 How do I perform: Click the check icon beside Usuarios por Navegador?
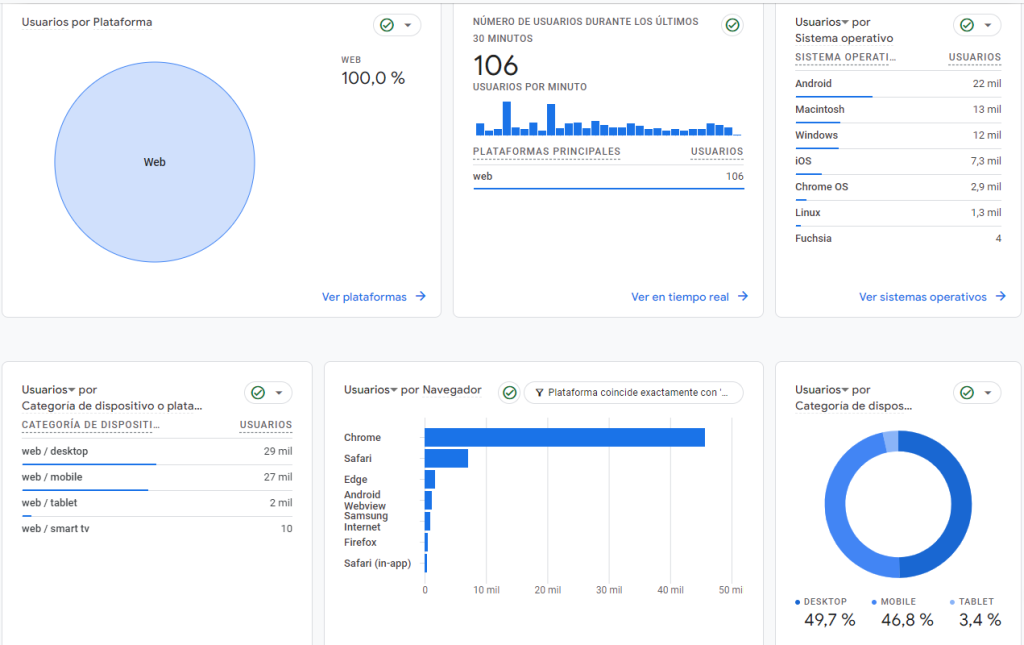click(510, 392)
